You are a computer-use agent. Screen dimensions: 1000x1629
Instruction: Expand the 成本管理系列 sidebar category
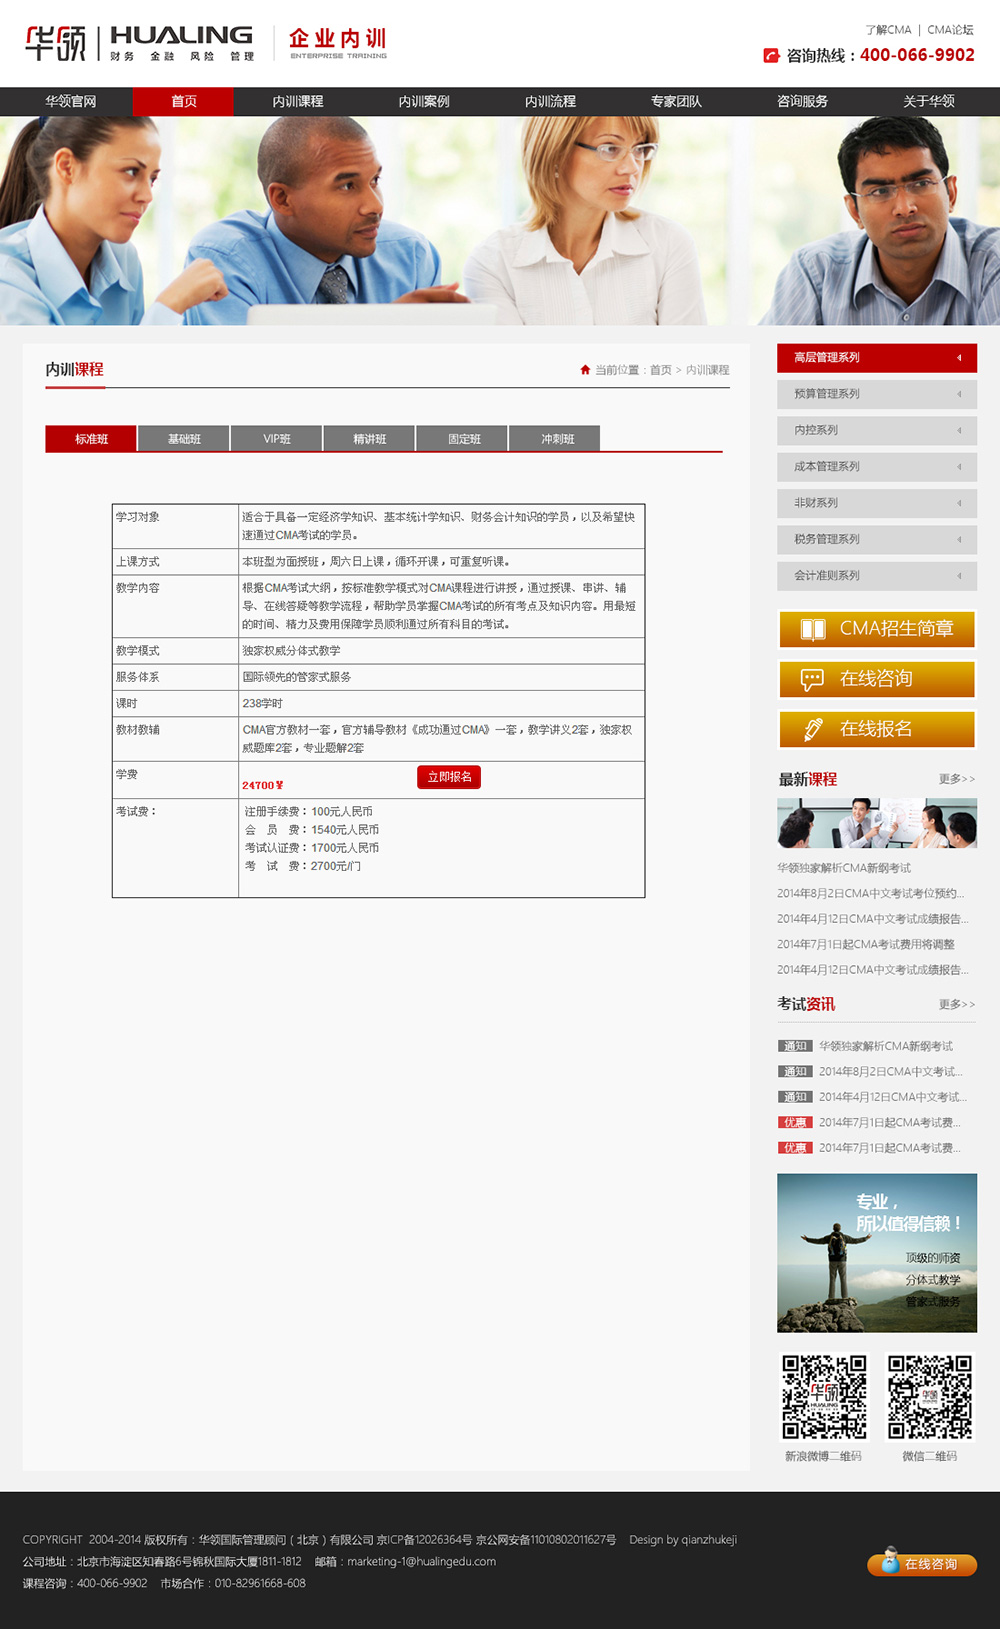[x=876, y=467]
